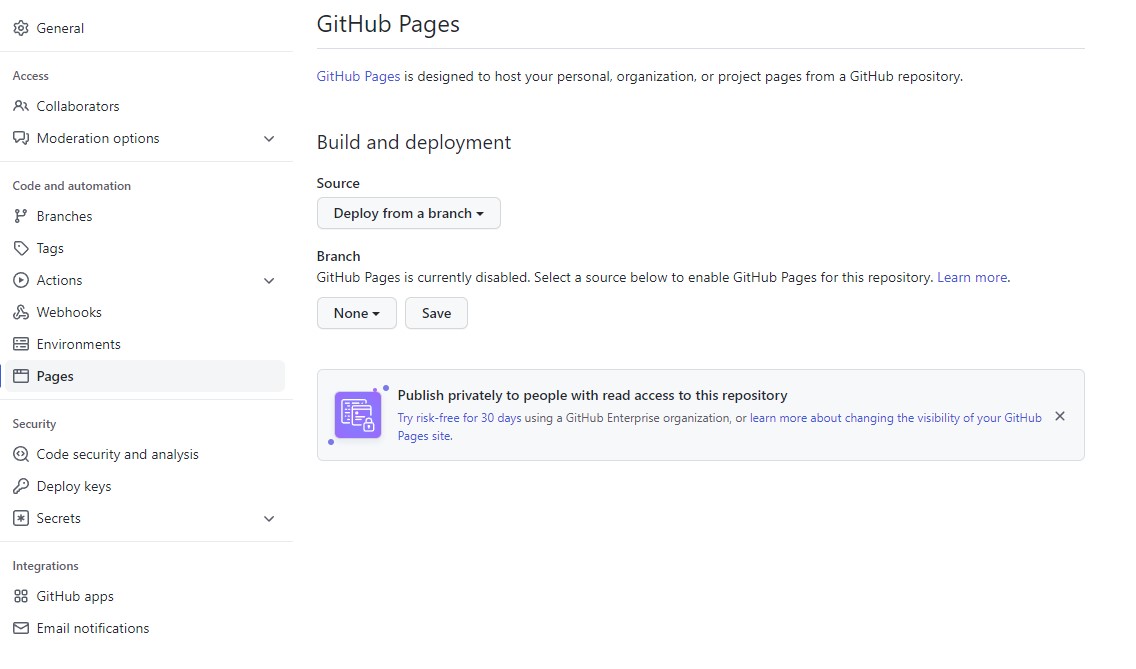1136x669 pixels.
Task: Click the Branches git-branch icon
Action: click(21, 217)
